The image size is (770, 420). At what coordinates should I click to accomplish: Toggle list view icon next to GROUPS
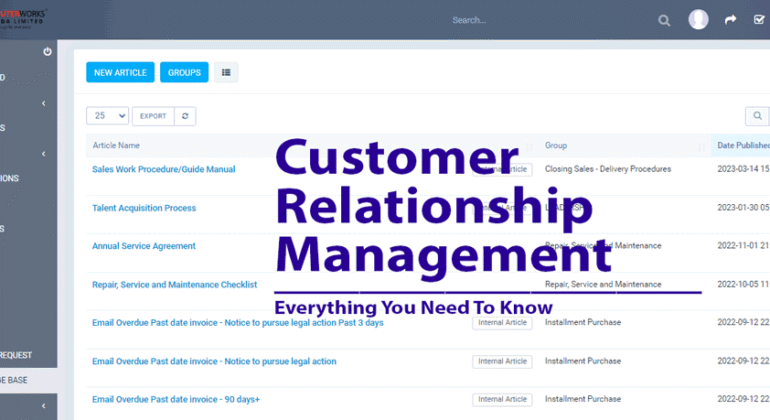pos(226,72)
